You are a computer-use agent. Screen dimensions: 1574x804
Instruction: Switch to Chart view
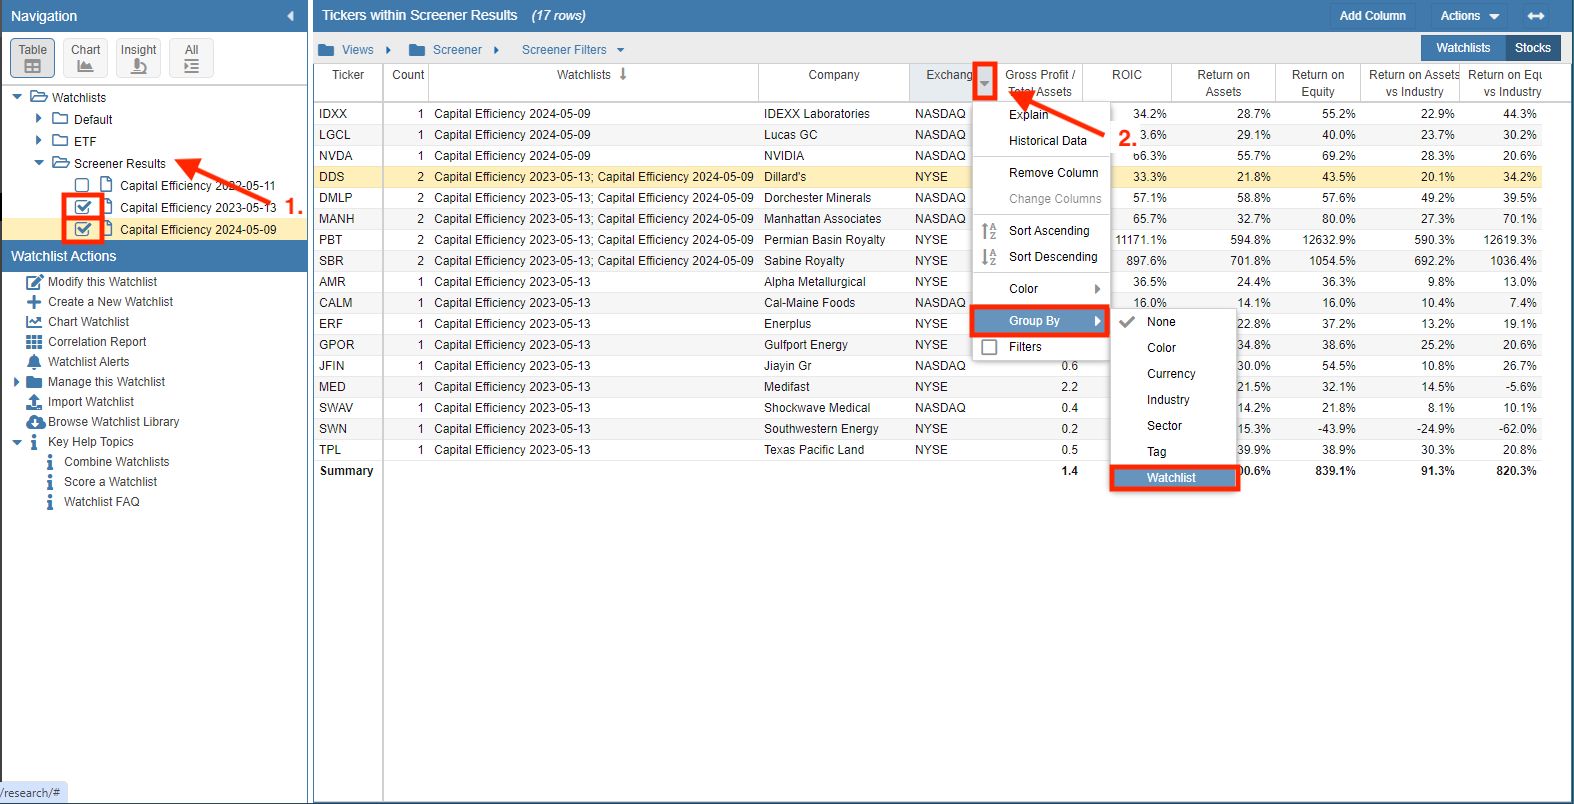(85, 58)
